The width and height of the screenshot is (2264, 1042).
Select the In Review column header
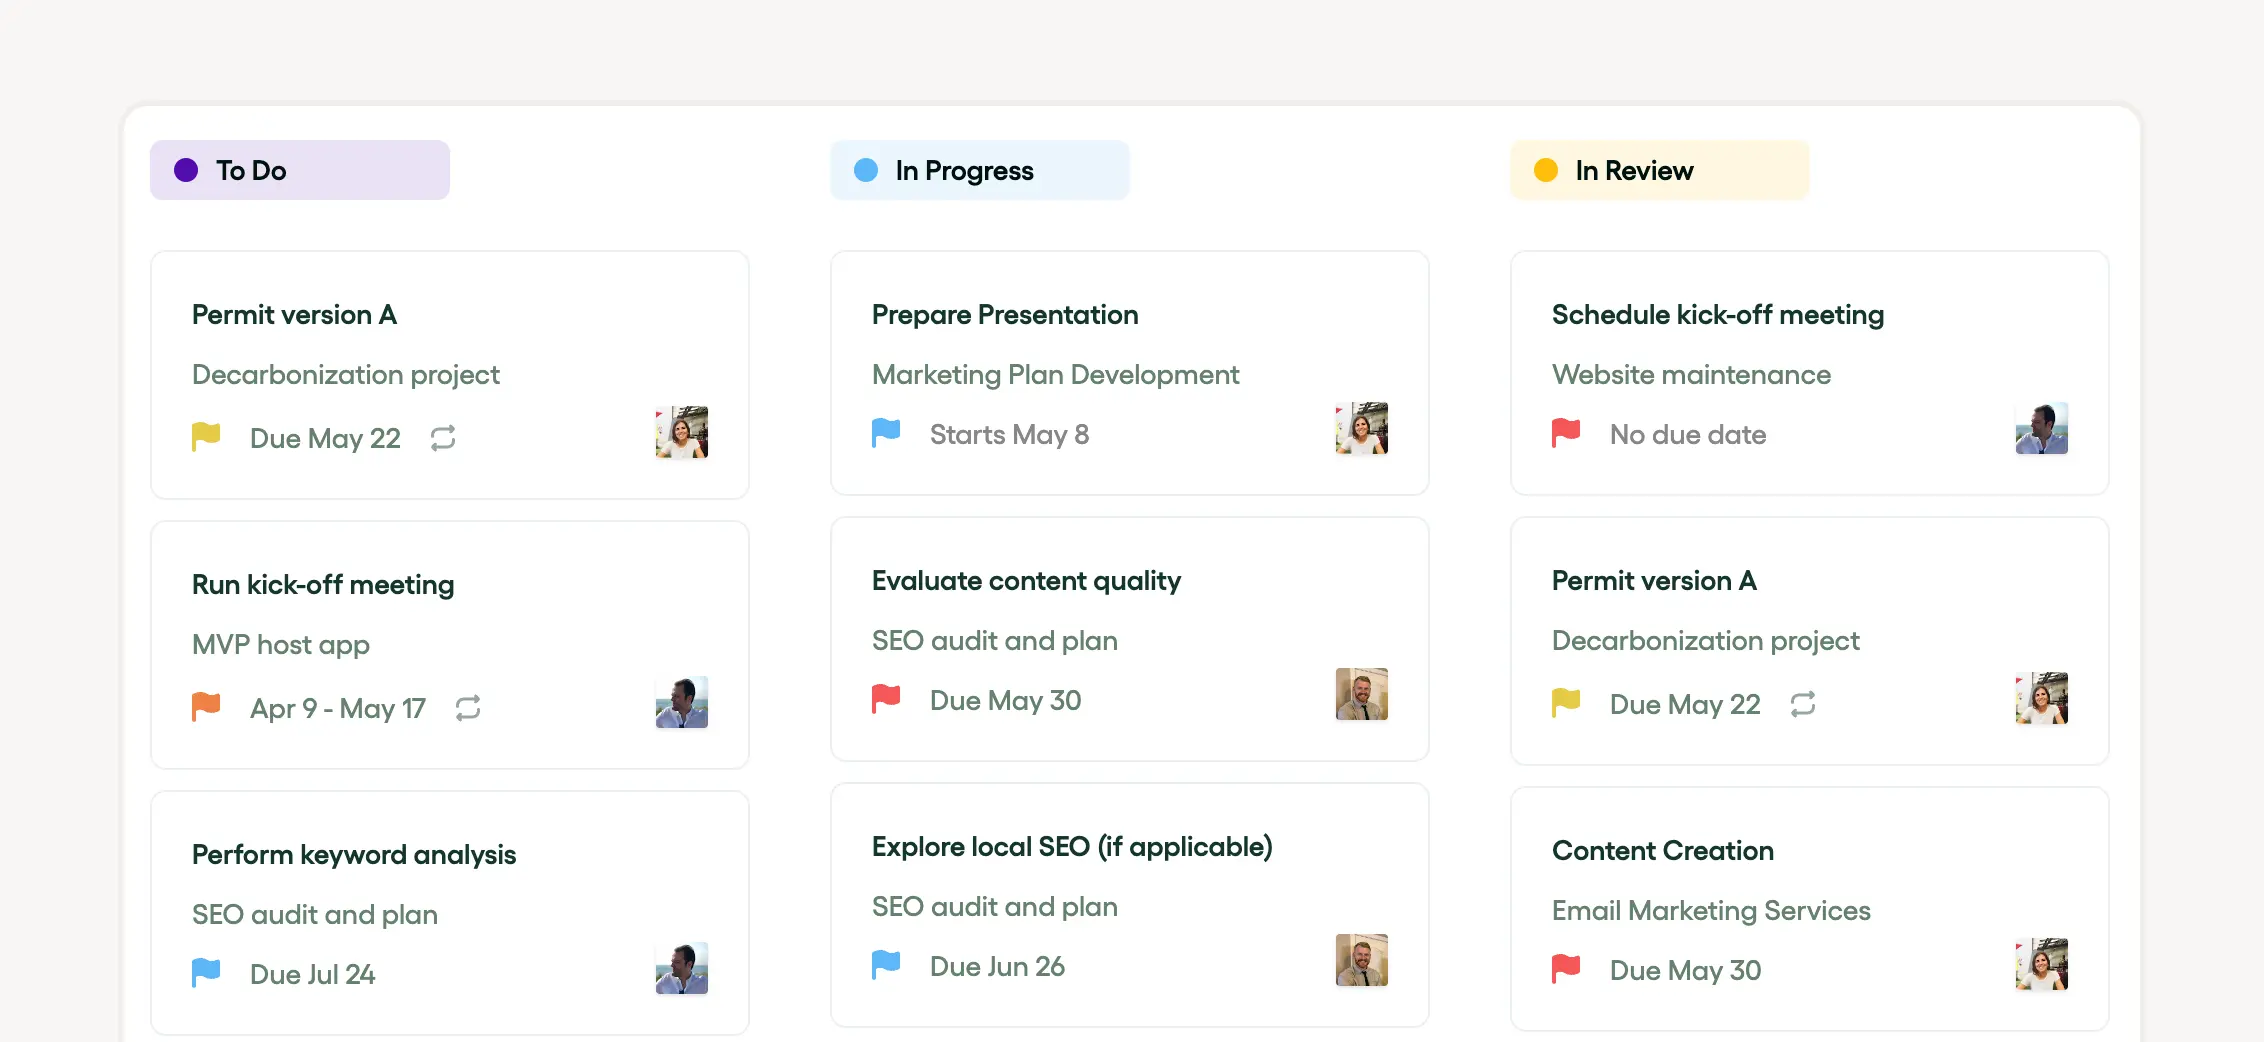1660,170
